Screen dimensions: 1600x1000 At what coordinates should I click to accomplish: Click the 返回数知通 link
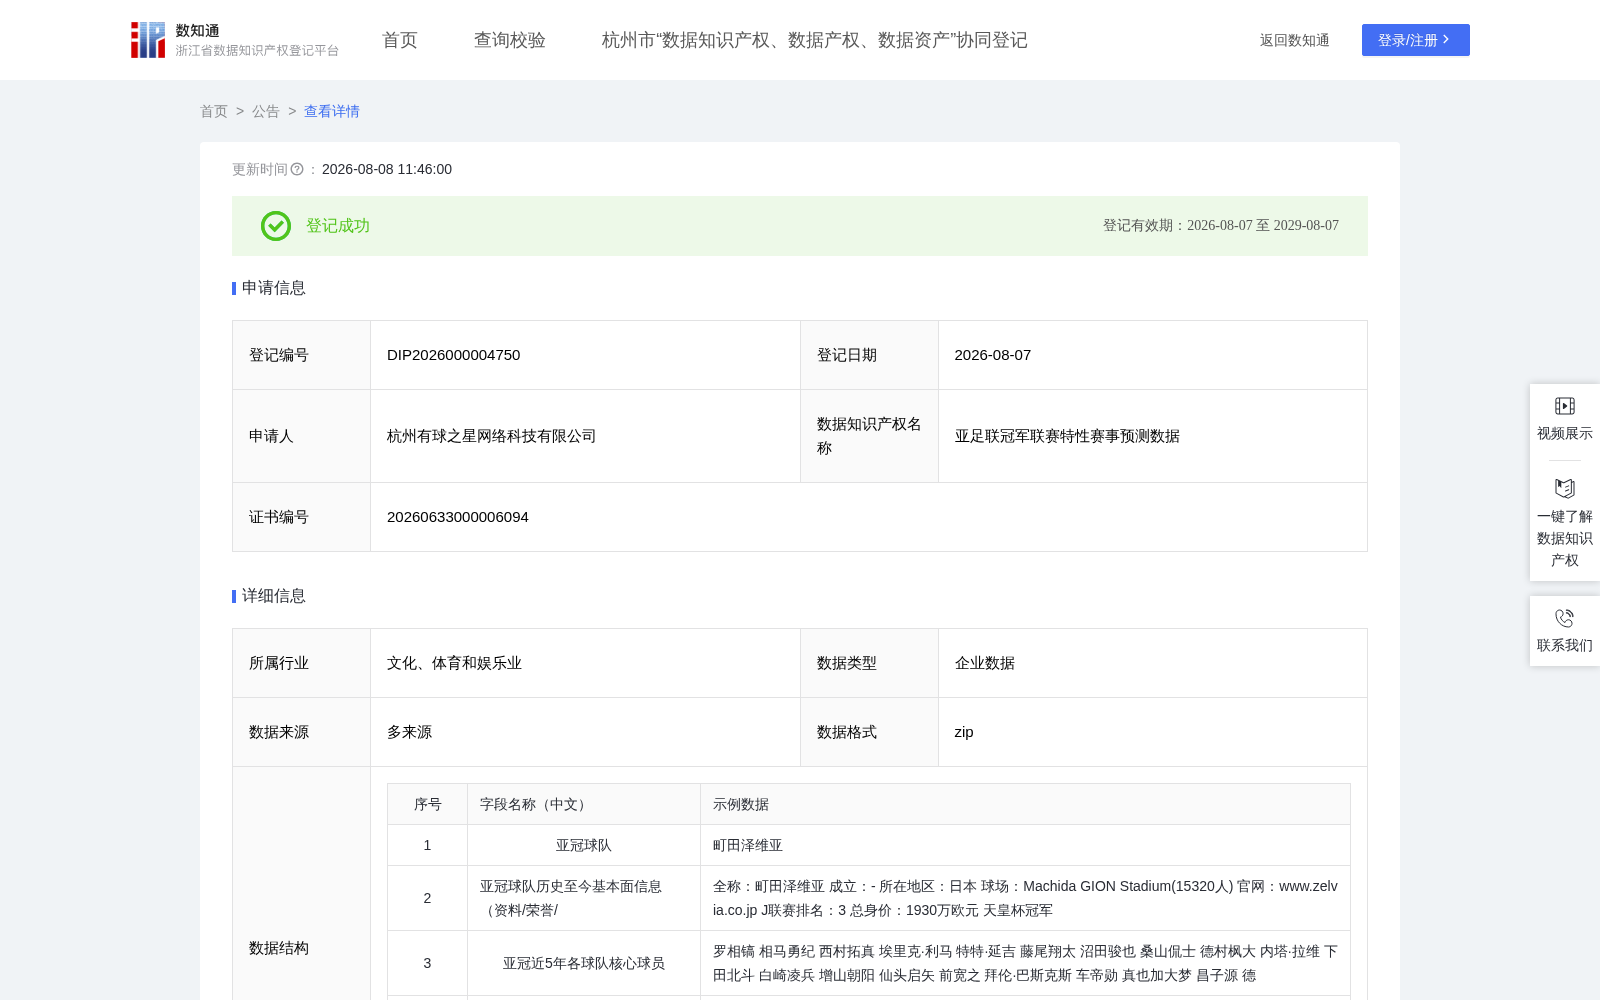(1295, 40)
